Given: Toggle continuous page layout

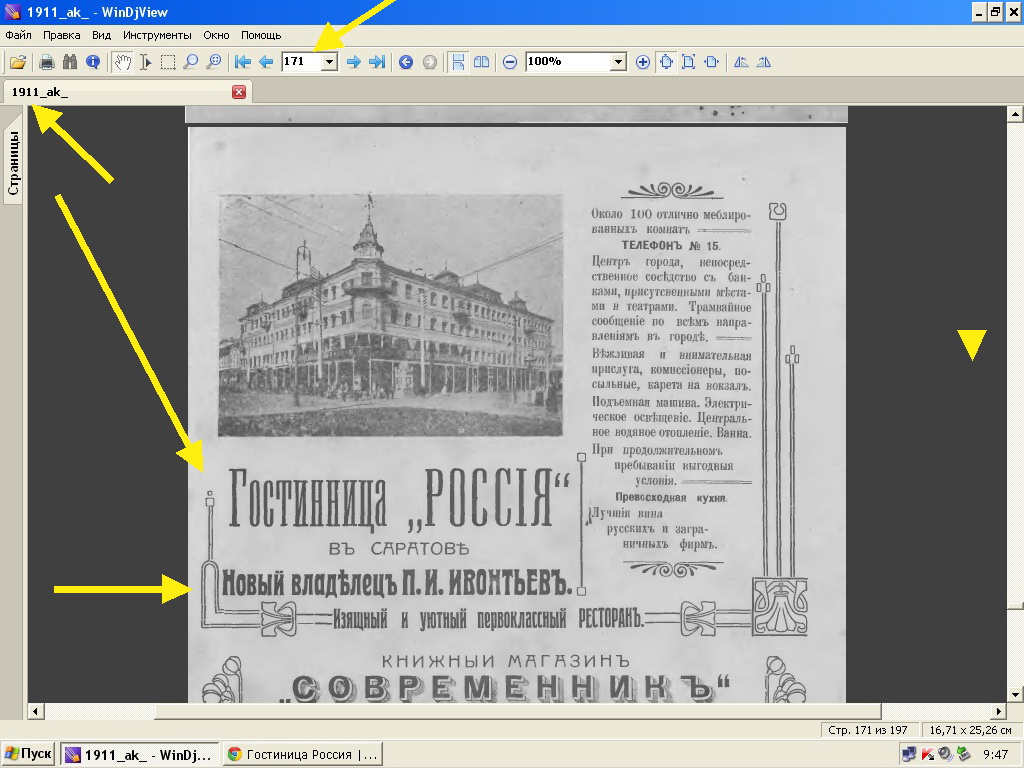Looking at the screenshot, I should (x=458, y=62).
